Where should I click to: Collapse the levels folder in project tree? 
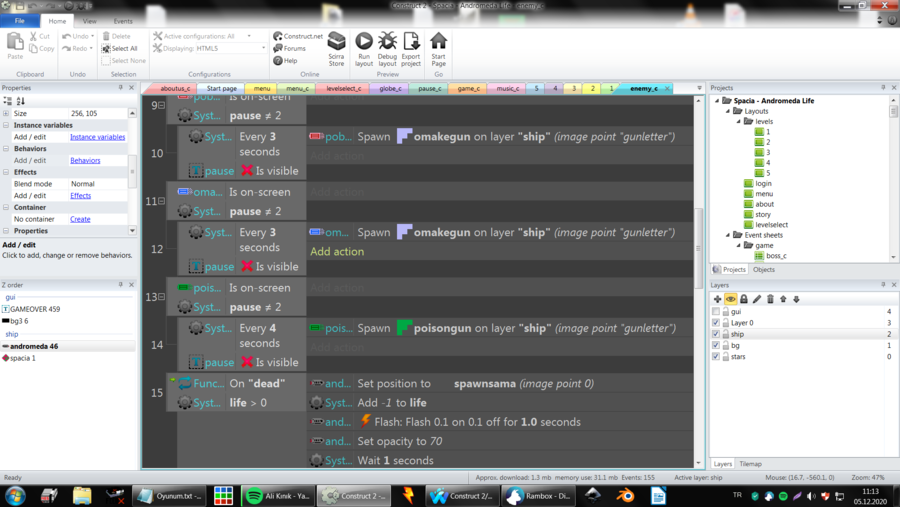[x=739, y=122]
